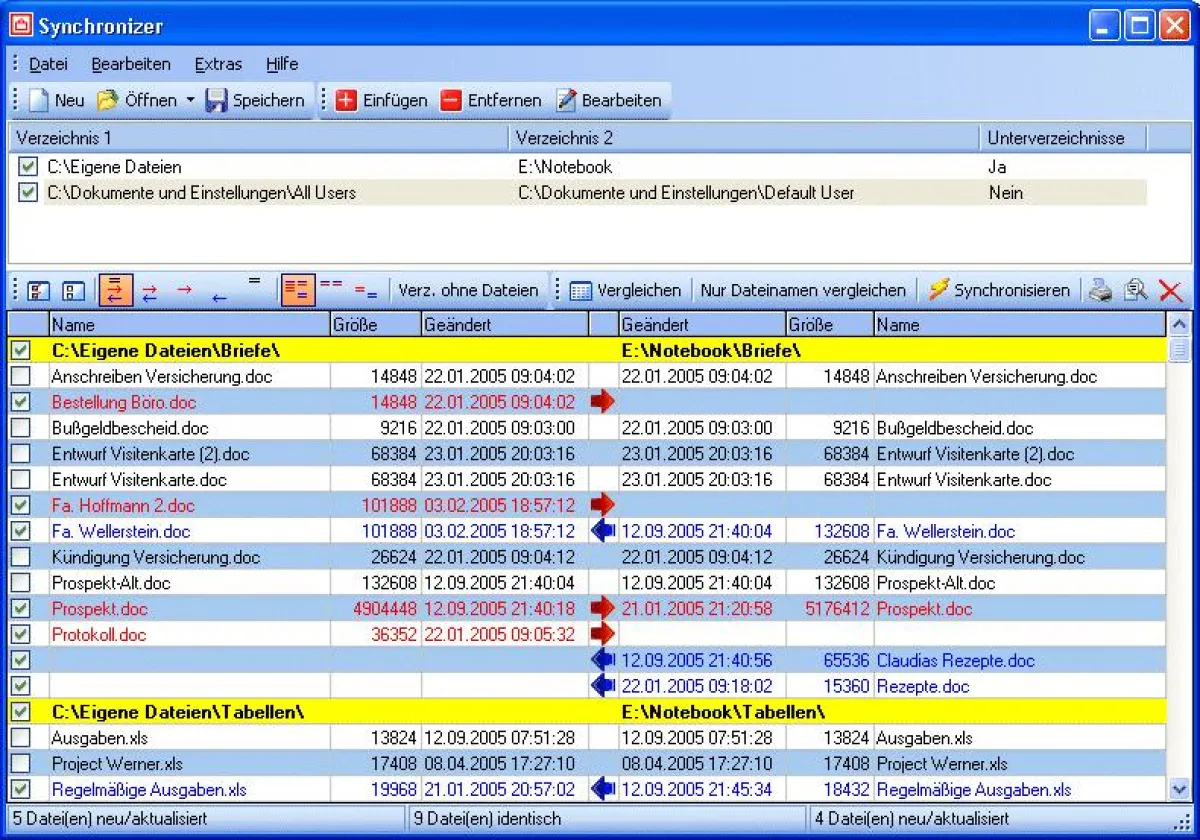This screenshot has height=840, width=1200.
Task: Open the Bearbeiten menu
Action: pos(131,64)
